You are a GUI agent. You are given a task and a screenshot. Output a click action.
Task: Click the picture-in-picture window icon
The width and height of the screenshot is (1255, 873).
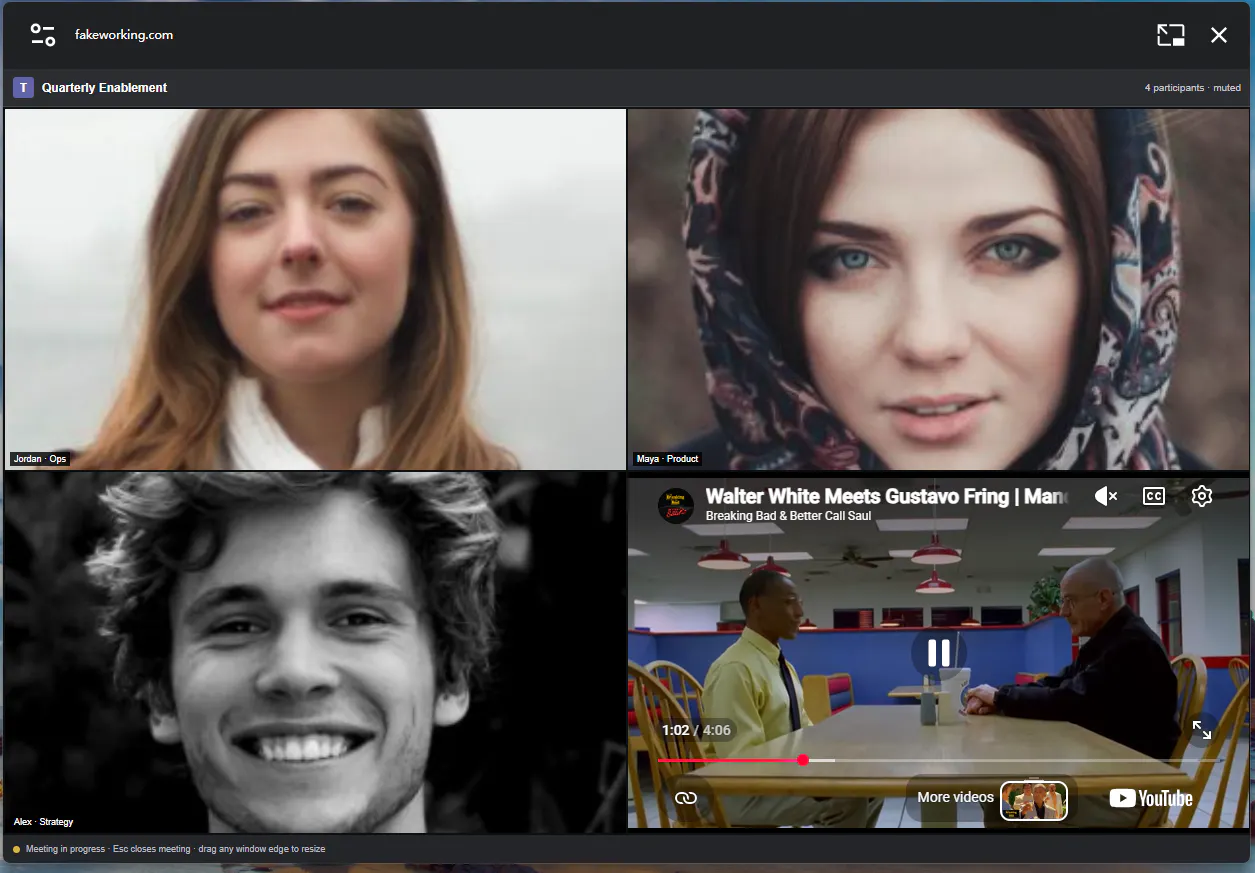click(1171, 35)
